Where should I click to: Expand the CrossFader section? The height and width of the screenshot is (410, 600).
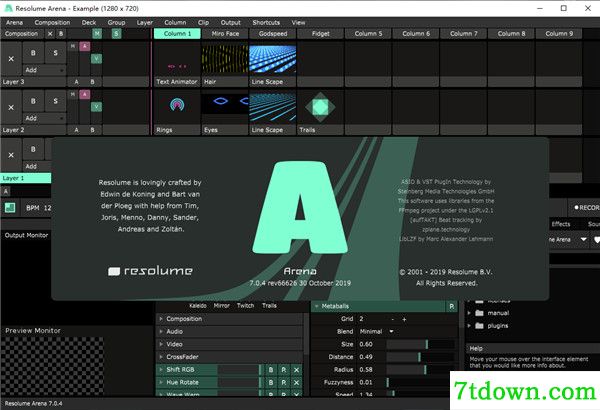[161, 357]
